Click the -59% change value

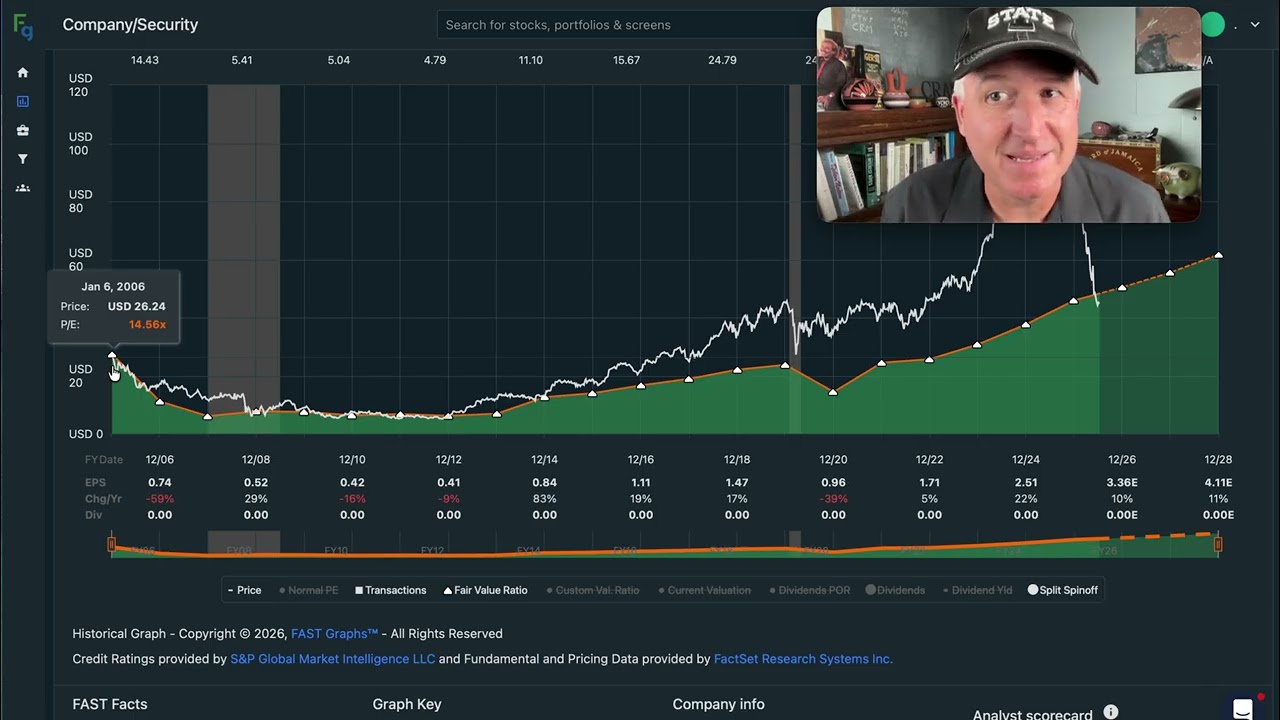pyautogui.click(x=160, y=499)
